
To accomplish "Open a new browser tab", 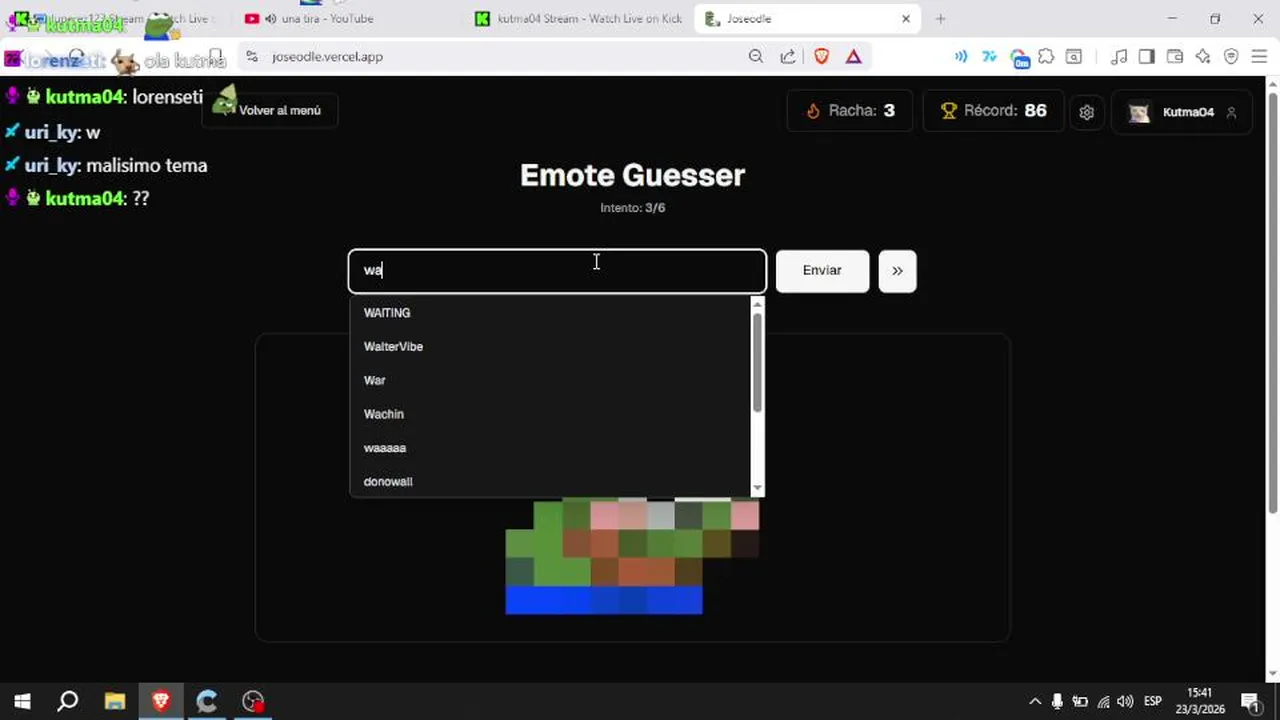I will pyautogui.click(x=940, y=19).
